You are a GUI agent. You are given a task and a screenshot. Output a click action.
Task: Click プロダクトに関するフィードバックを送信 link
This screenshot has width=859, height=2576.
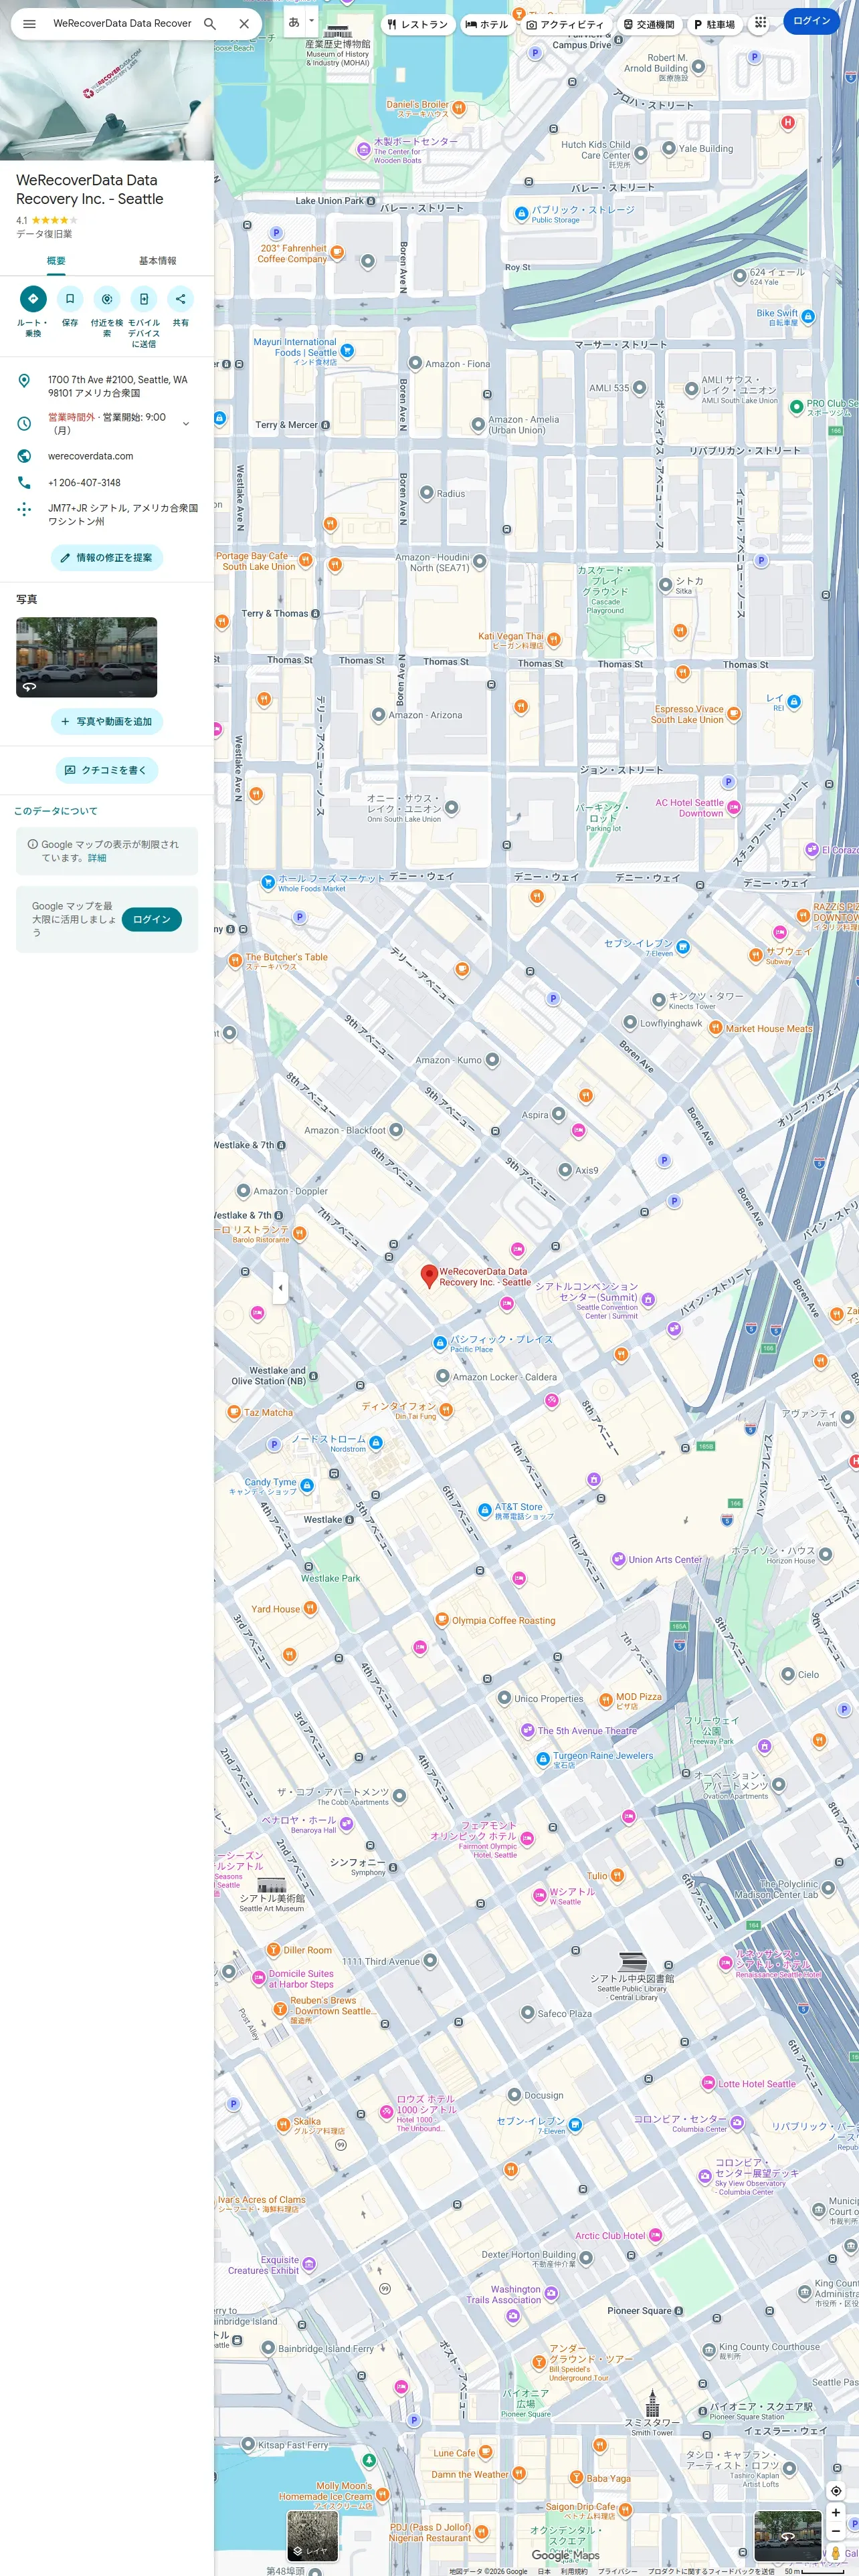coord(711,2571)
